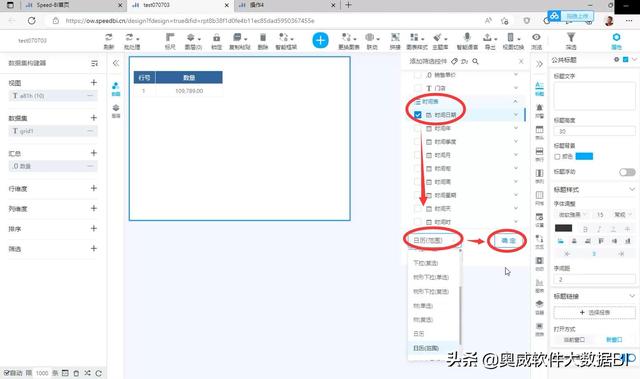Open the 更换图表 change chart tool

tap(349, 41)
